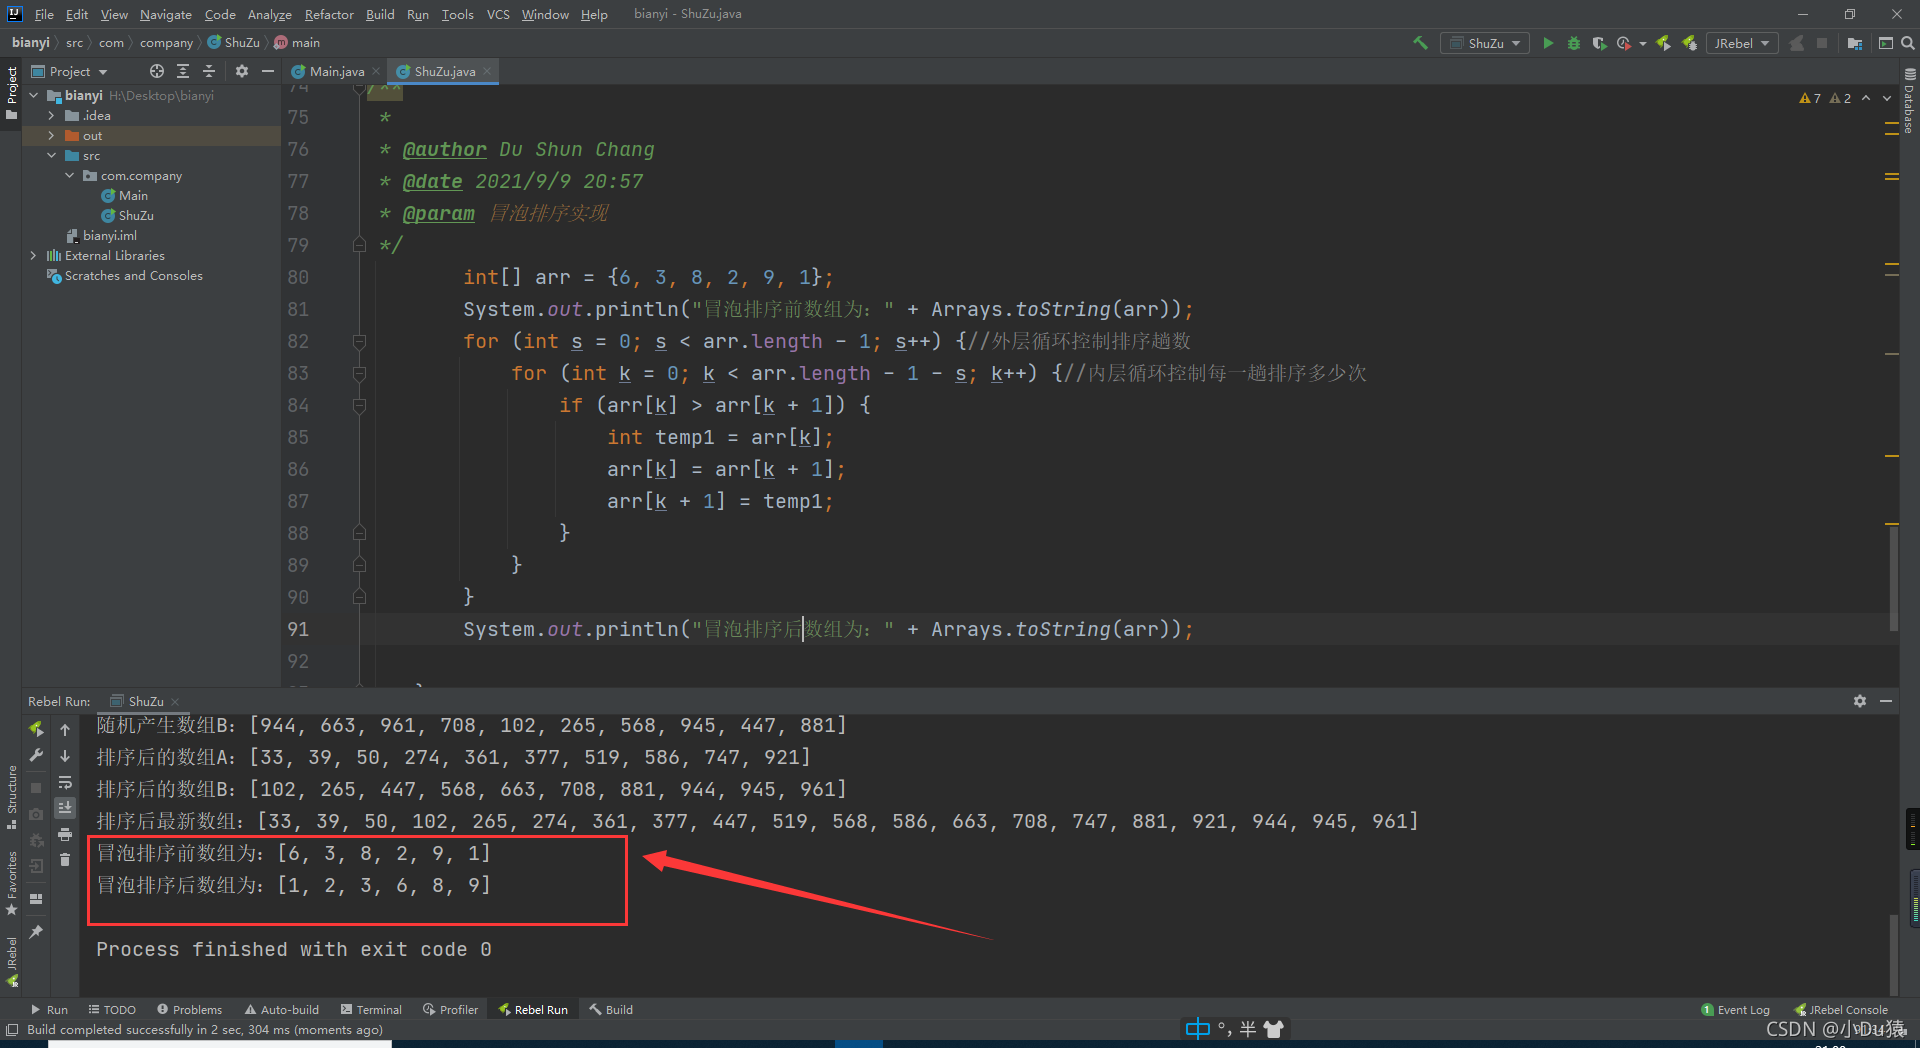This screenshot has width=1920, height=1048.
Task: Click fold marker on line 82
Action: point(359,341)
